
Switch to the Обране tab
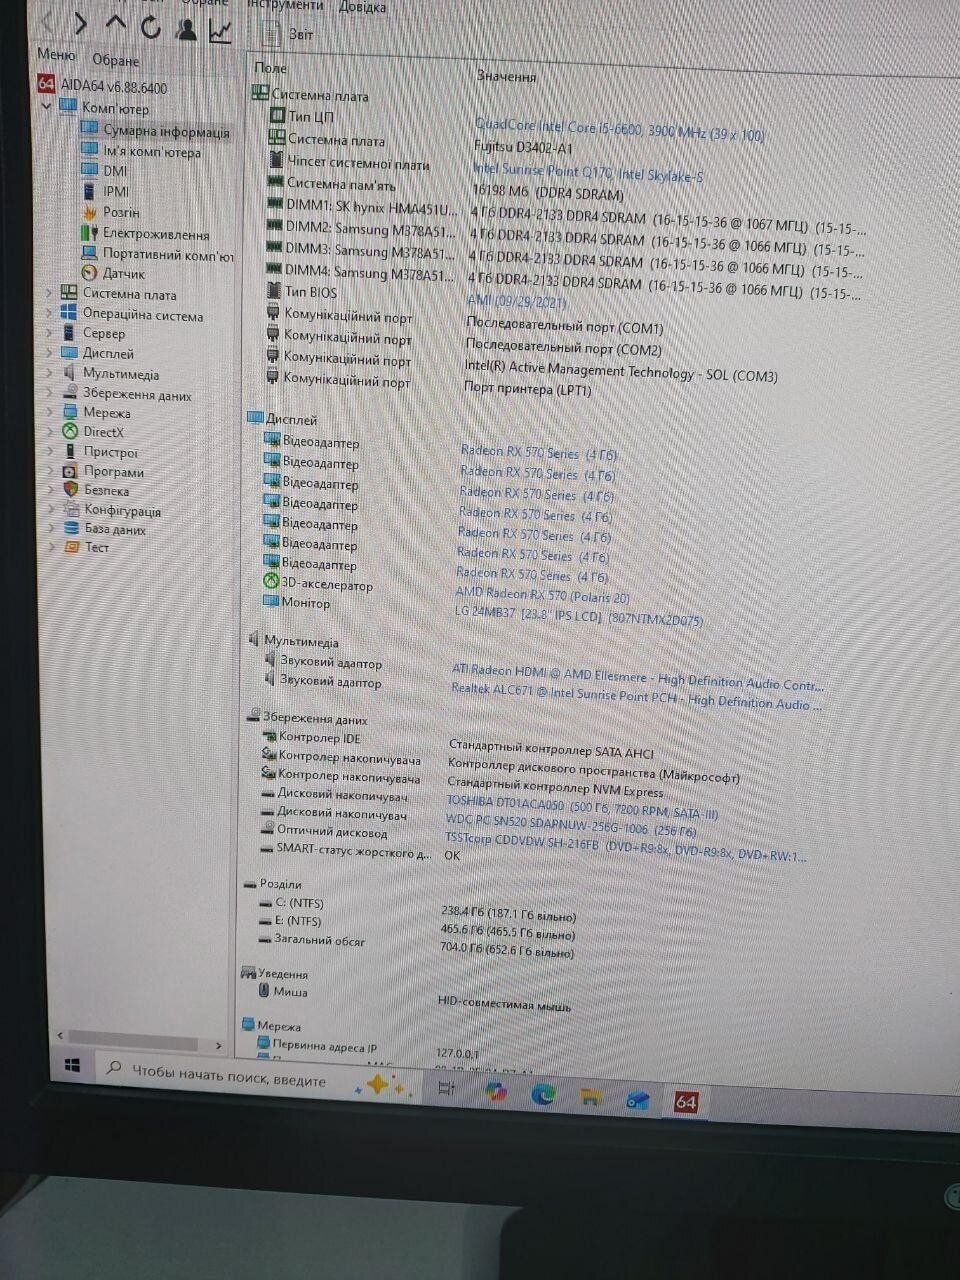pyautogui.click(x=116, y=61)
